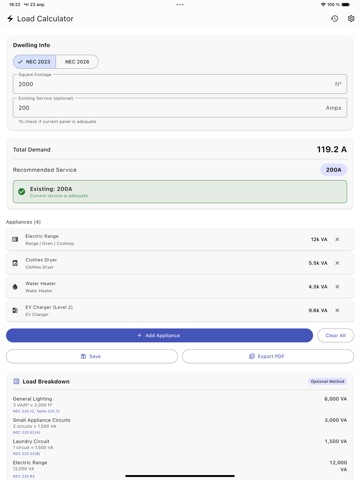Click the Dwelling Info heading

pos(31,45)
